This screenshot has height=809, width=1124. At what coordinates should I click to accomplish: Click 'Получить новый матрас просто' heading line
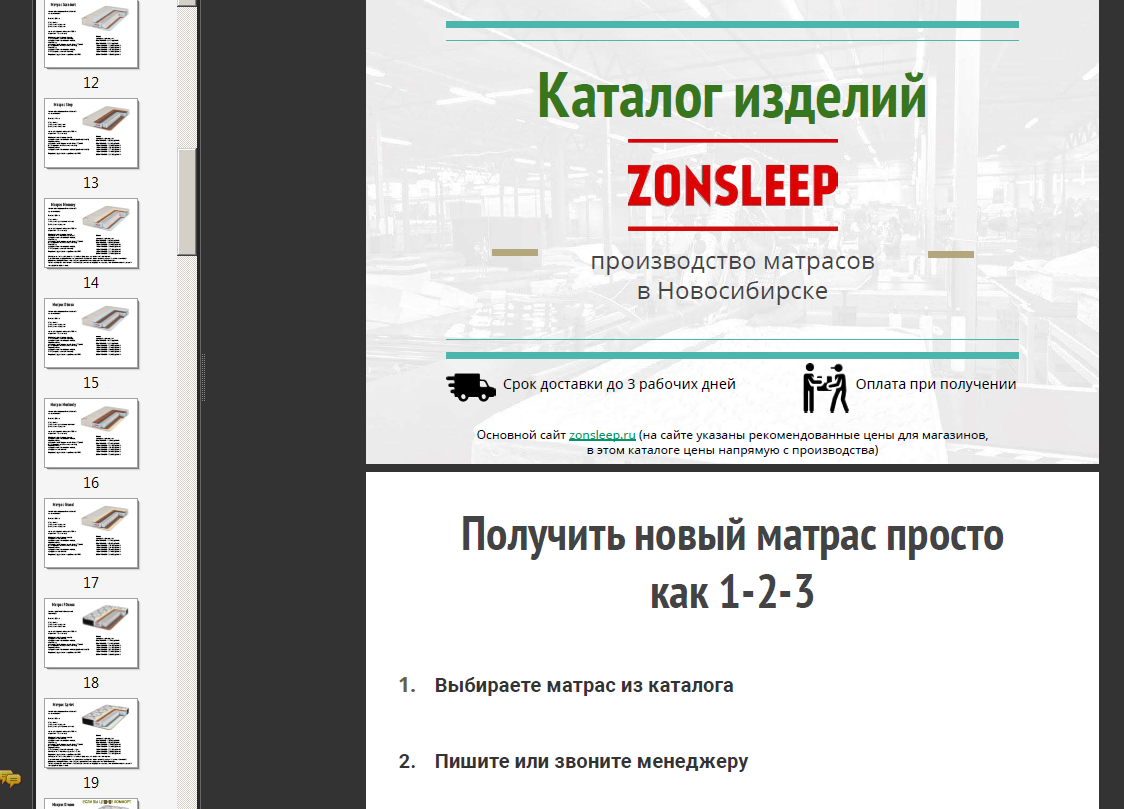[x=732, y=535]
